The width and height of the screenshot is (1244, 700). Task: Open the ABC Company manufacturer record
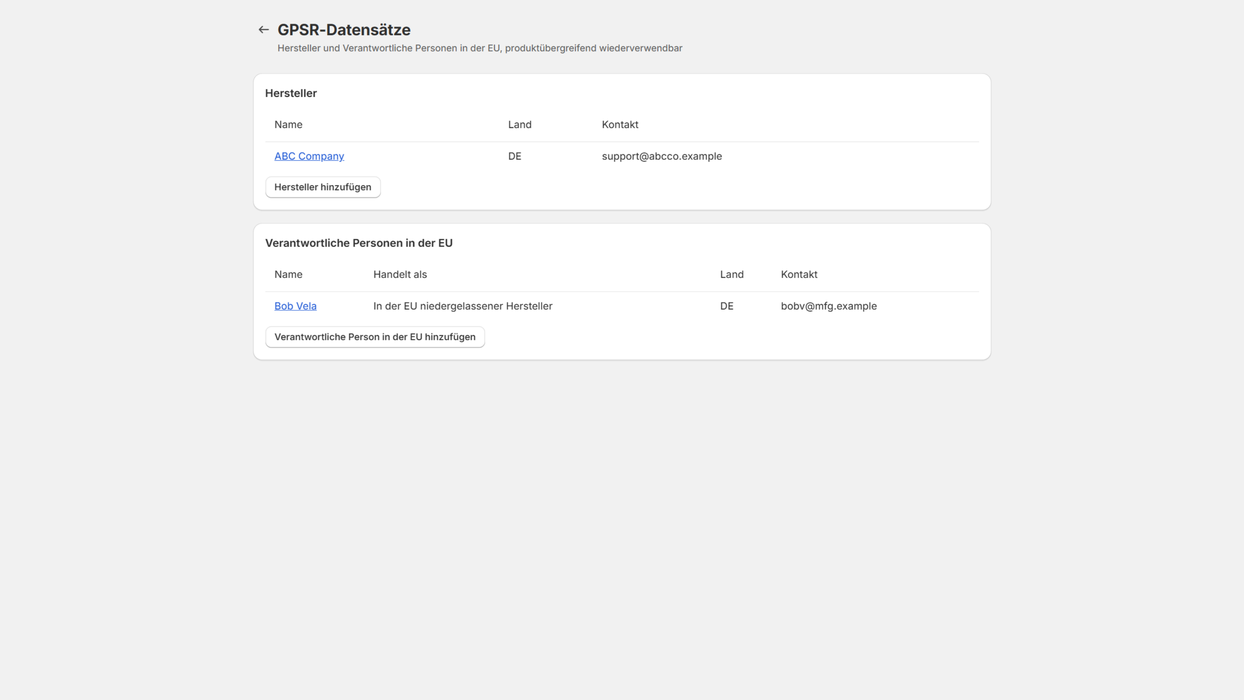[x=309, y=156]
